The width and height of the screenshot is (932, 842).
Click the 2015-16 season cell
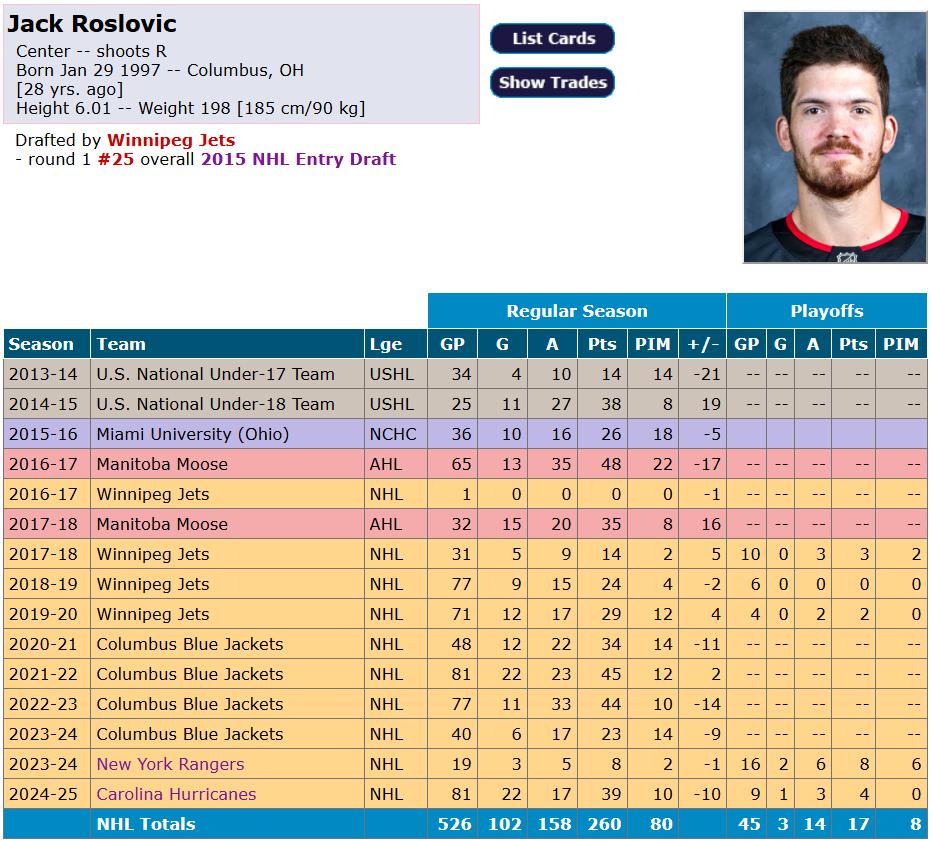click(x=47, y=434)
